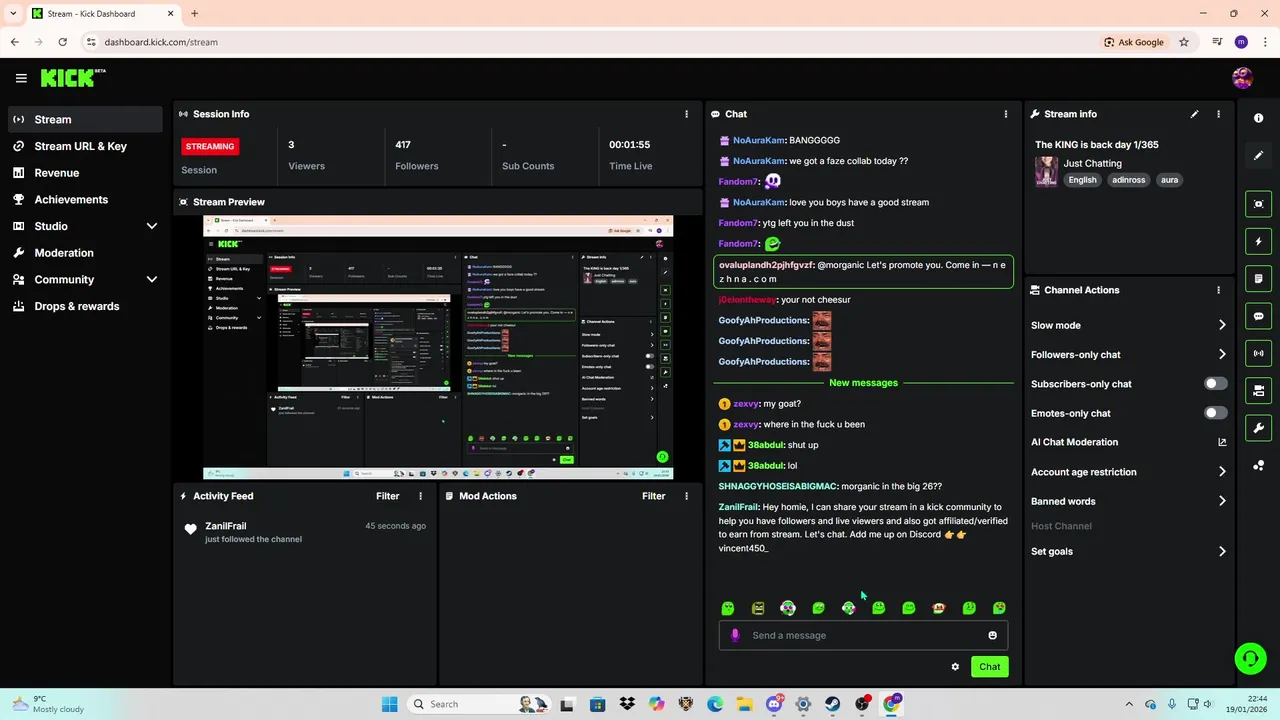Image resolution: width=1280 pixels, height=720 pixels.
Task: Open Activity Feed three-dot options
Action: pos(420,496)
